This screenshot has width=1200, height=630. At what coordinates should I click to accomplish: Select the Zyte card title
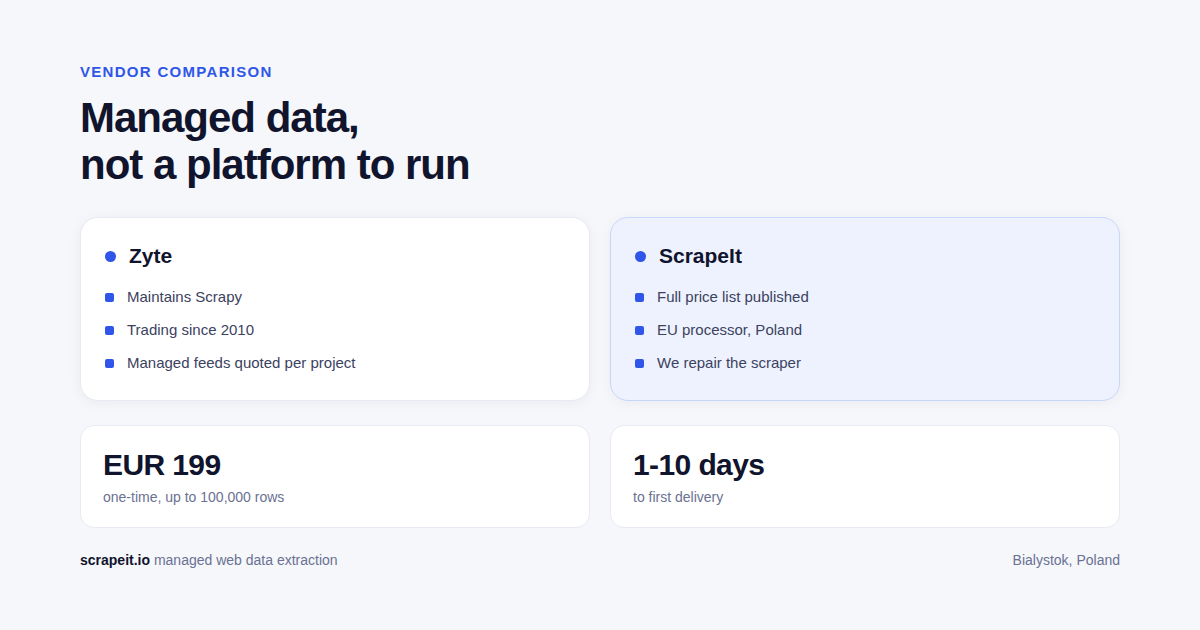click(x=150, y=256)
